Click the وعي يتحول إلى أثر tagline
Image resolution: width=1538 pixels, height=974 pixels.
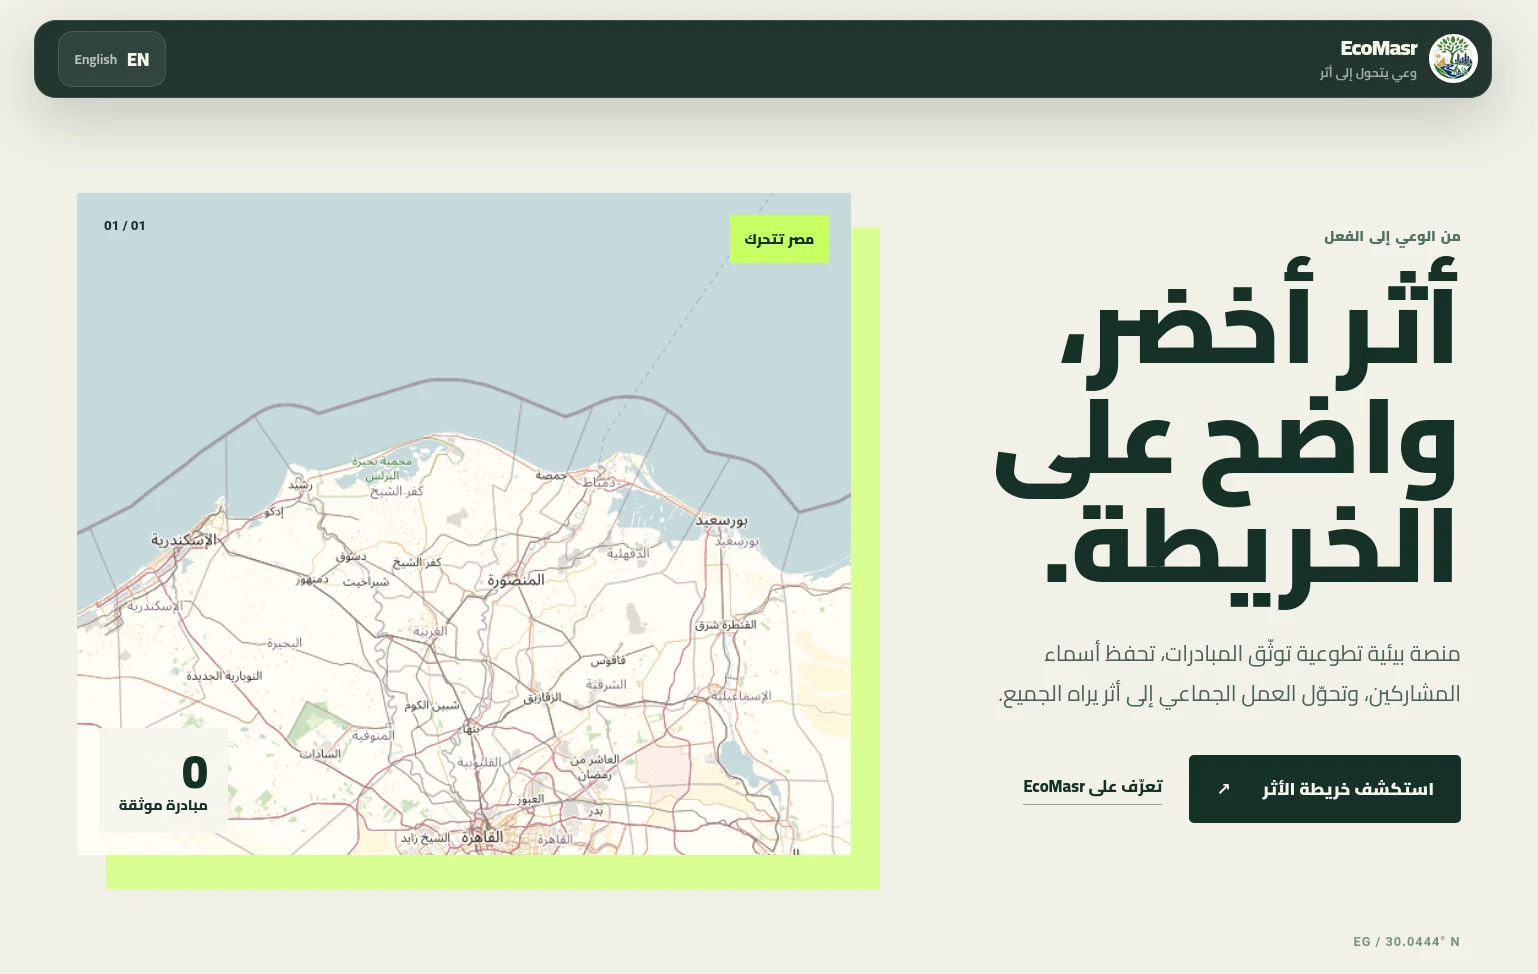pos(1368,73)
